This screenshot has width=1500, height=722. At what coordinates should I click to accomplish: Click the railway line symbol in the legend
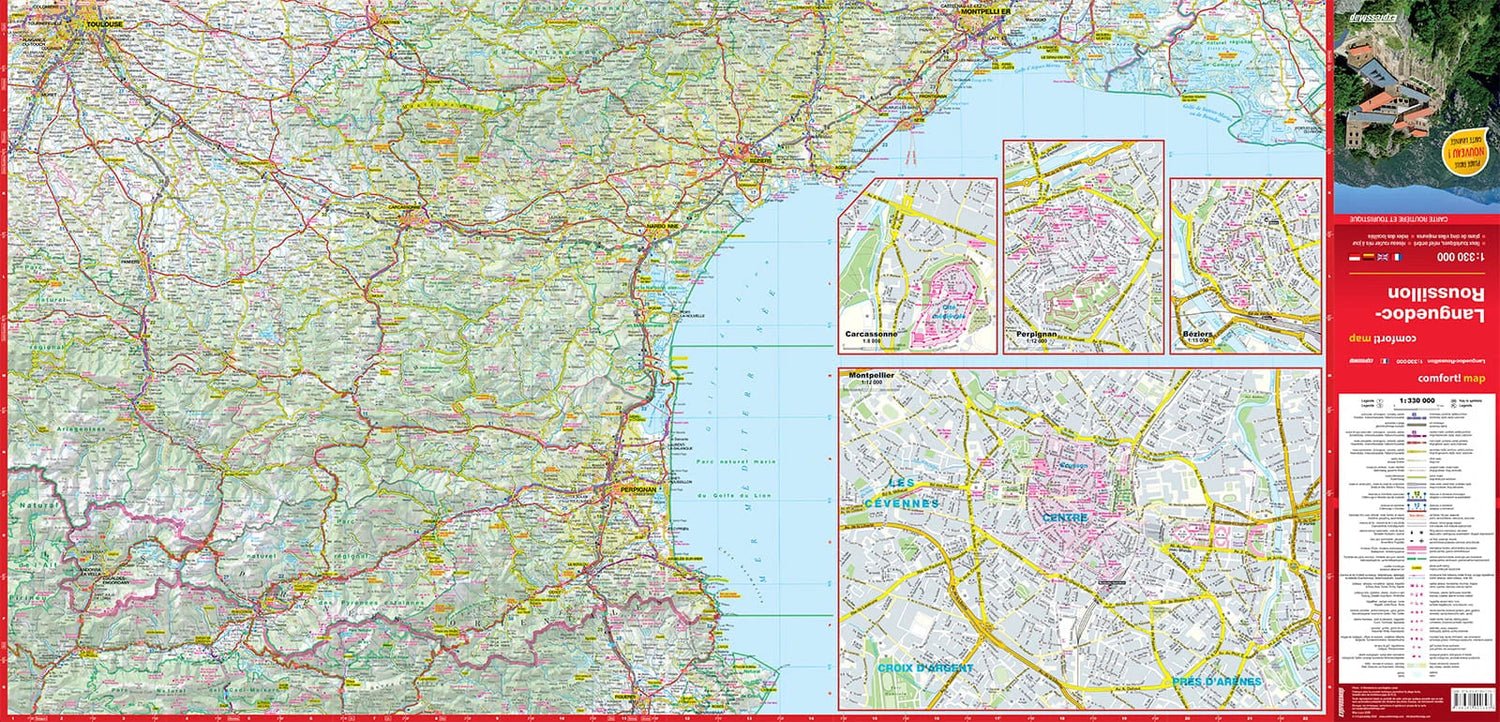pyautogui.click(x=1417, y=484)
